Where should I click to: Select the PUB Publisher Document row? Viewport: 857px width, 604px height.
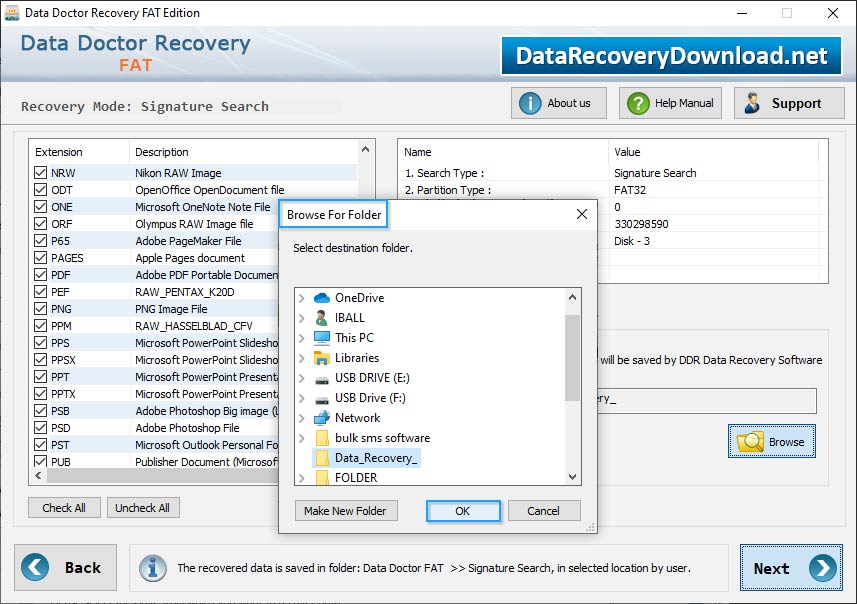(x=156, y=461)
